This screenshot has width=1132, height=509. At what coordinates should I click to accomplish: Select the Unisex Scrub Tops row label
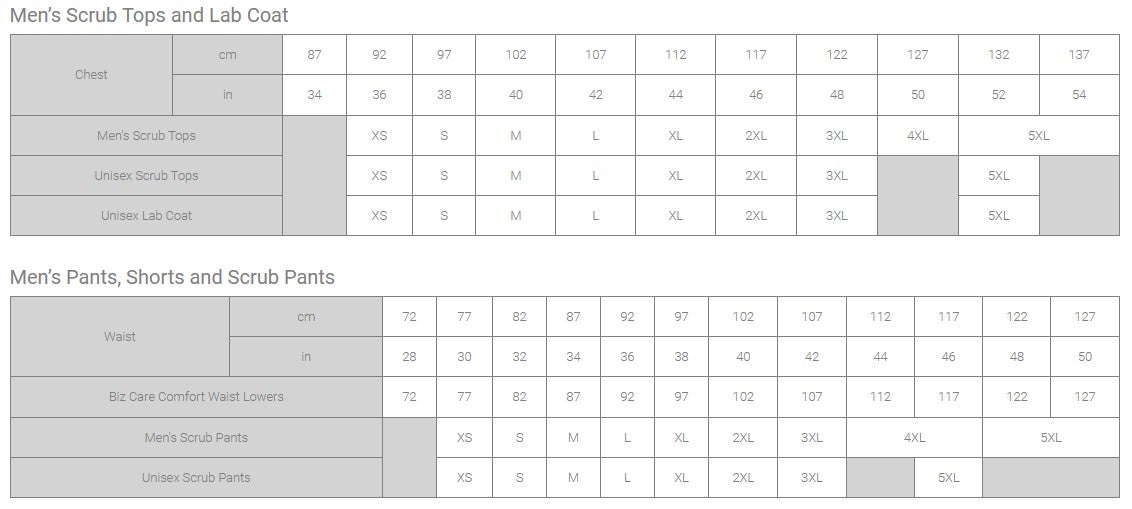click(146, 175)
